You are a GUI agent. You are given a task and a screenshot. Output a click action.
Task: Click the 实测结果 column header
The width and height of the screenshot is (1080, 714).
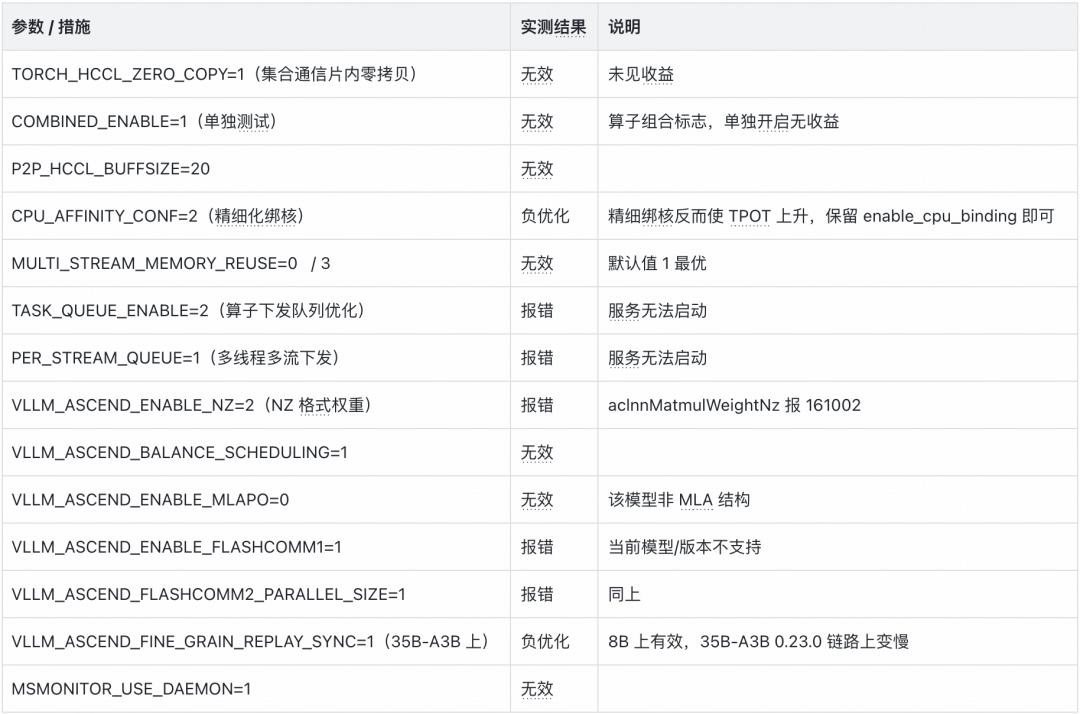(553, 27)
